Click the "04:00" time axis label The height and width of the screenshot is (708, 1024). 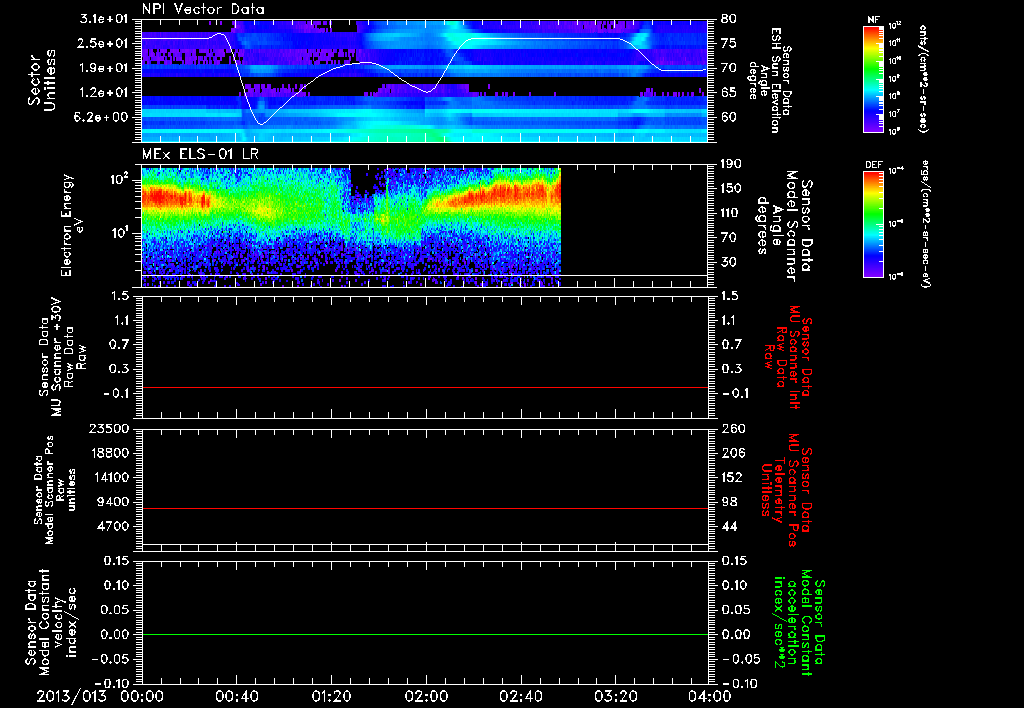click(710, 696)
